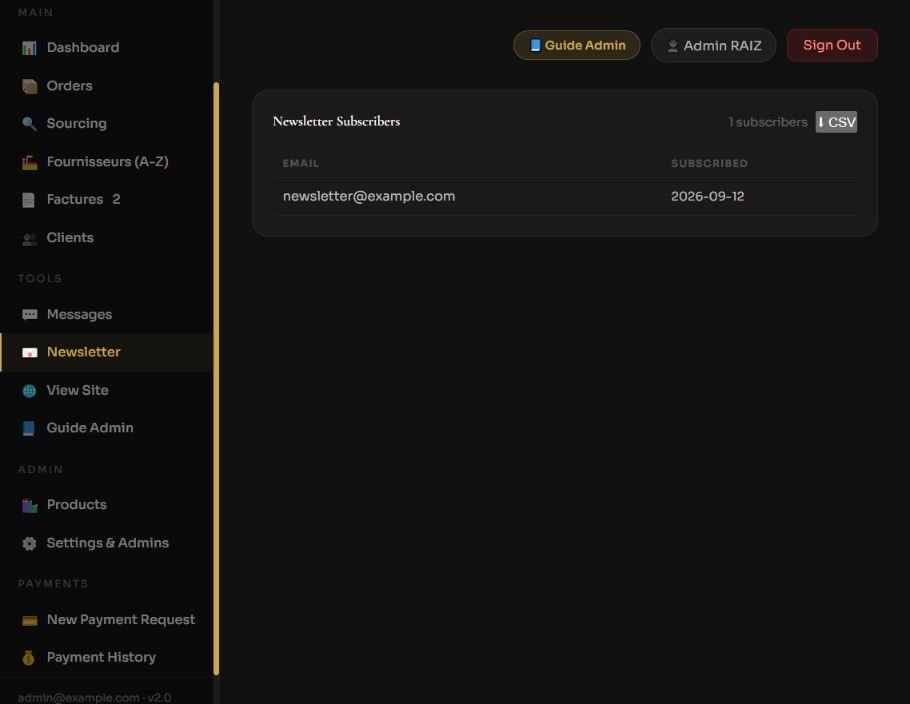Click the SUBSCRIBED column header
910x704 pixels.
[709, 164]
